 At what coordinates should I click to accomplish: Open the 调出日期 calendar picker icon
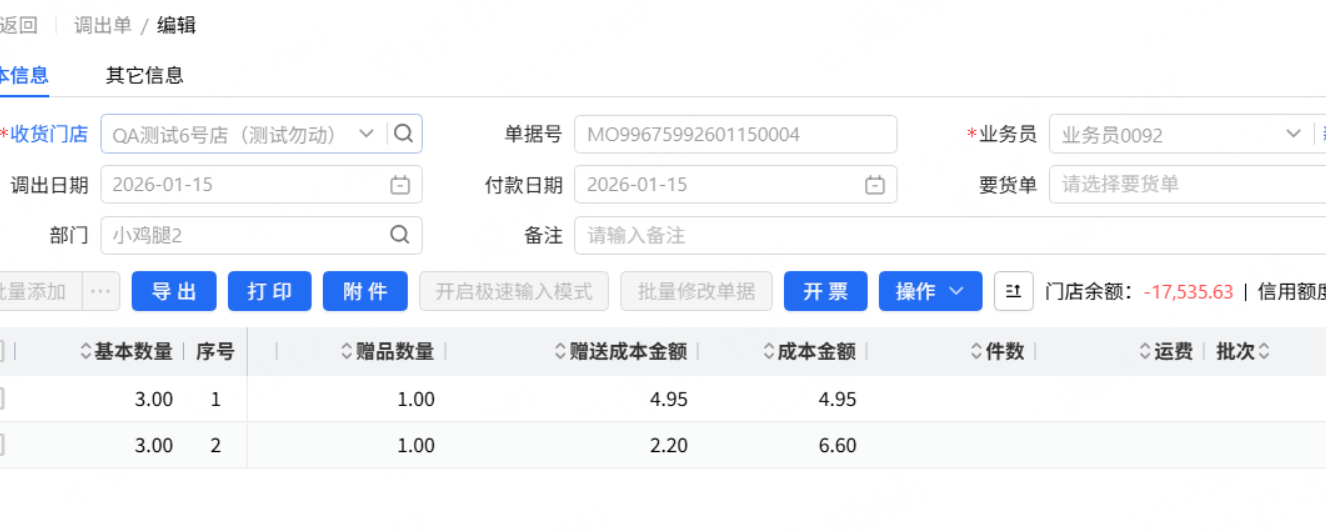(x=399, y=185)
